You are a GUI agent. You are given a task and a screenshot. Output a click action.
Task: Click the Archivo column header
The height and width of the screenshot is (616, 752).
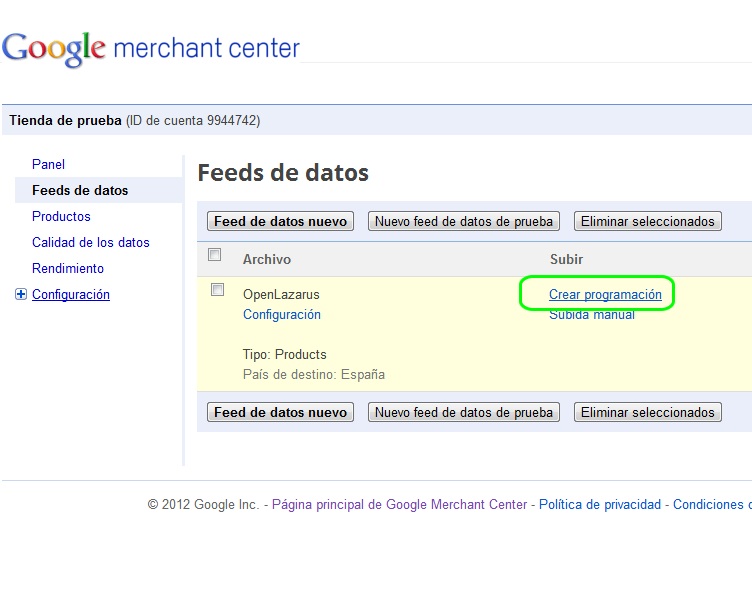[x=267, y=260]
